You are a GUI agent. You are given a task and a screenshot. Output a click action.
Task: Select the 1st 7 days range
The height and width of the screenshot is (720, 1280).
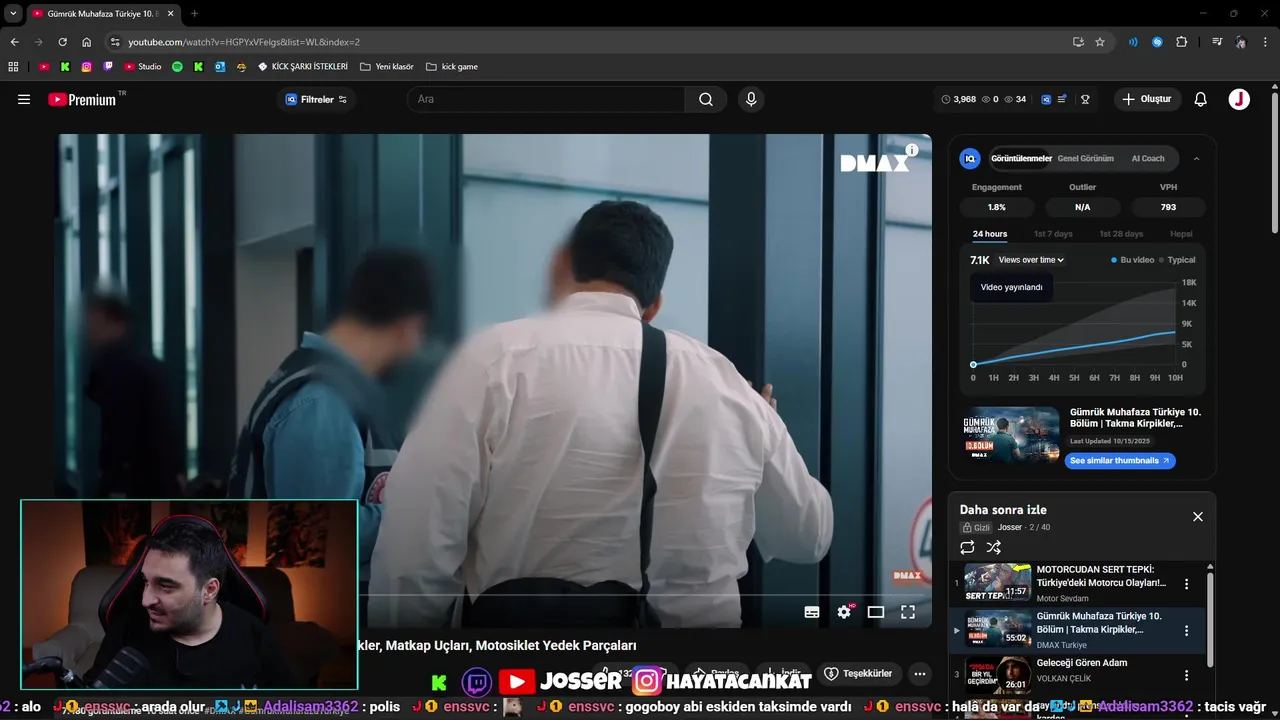pos(1053,234)
